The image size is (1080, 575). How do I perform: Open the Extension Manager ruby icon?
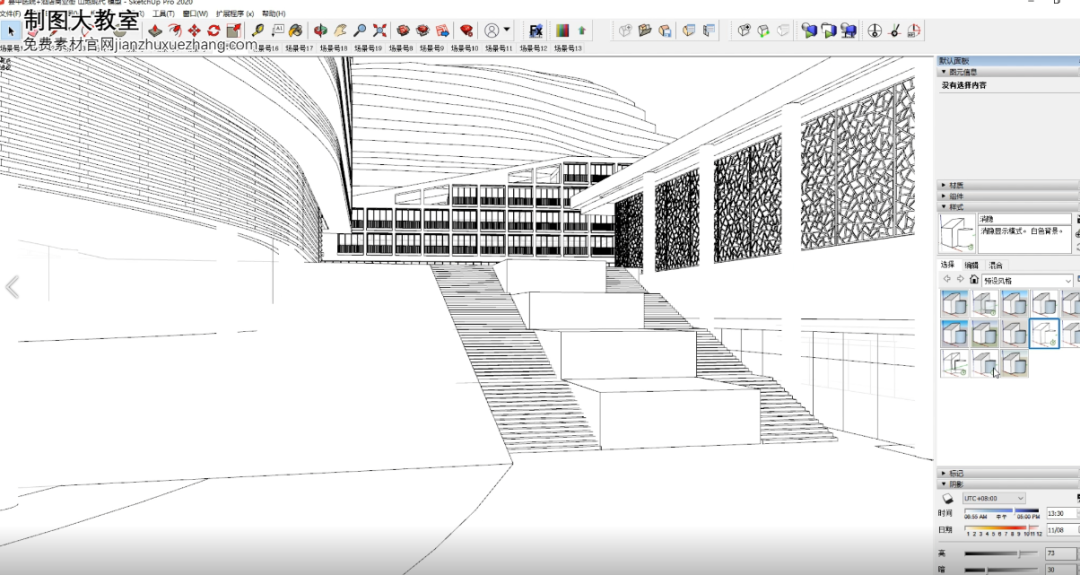pos(466,30)
